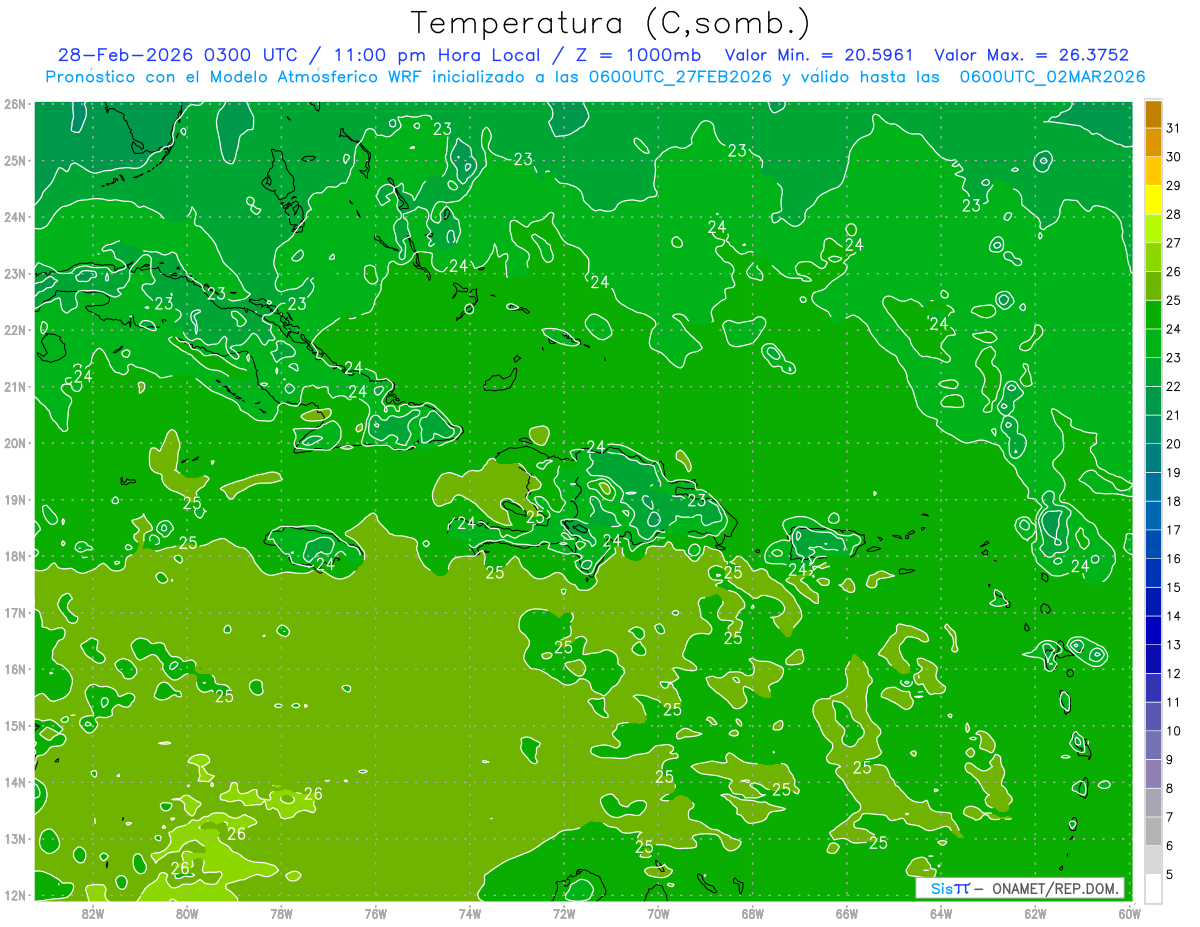The image size is (1200, 927).
Task: Click the longitude label "72W"
Action: click(x=564, y=913)
